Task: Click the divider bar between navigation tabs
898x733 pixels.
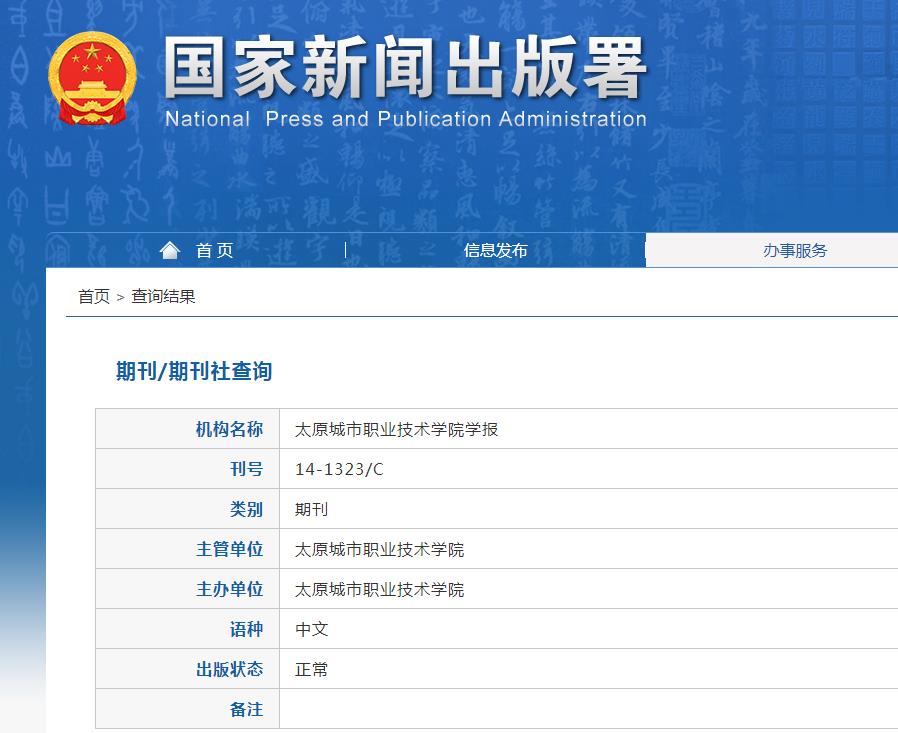Action: click(x=345, y=250)
